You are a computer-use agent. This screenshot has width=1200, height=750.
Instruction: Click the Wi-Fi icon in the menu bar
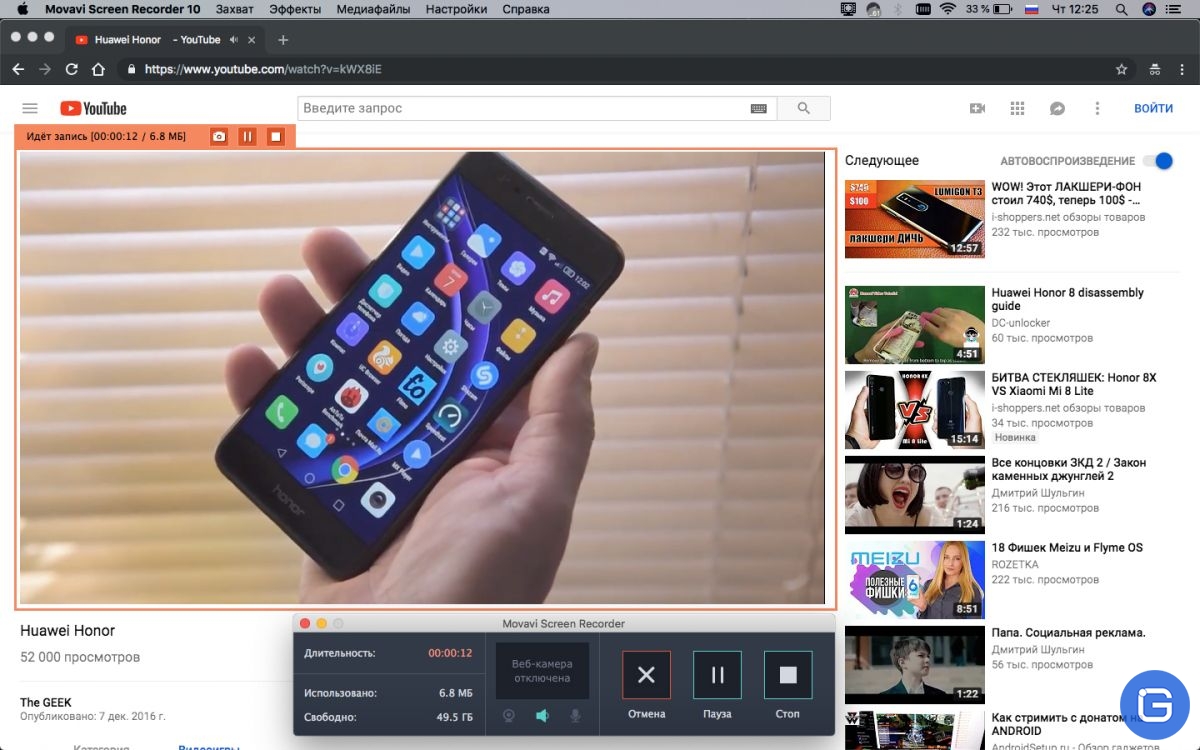[x=947, y=9]
